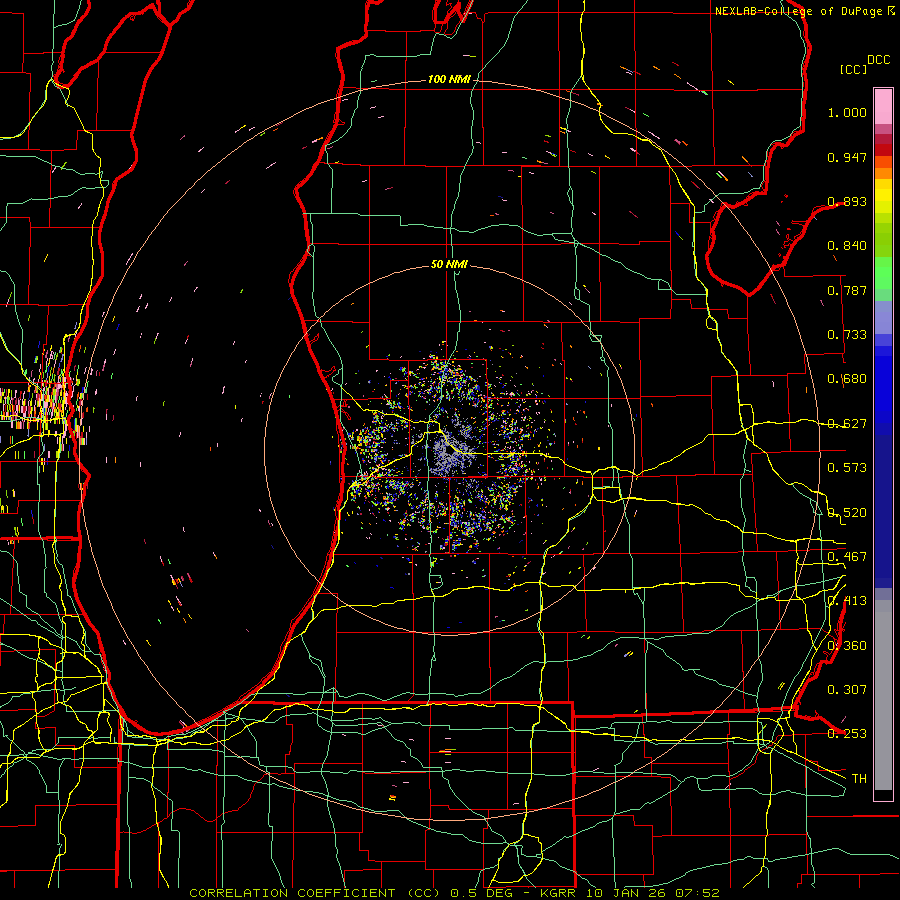Click the TH threshold label on legend
This screenshot has height=900, width=900.
tap(859, 779)
